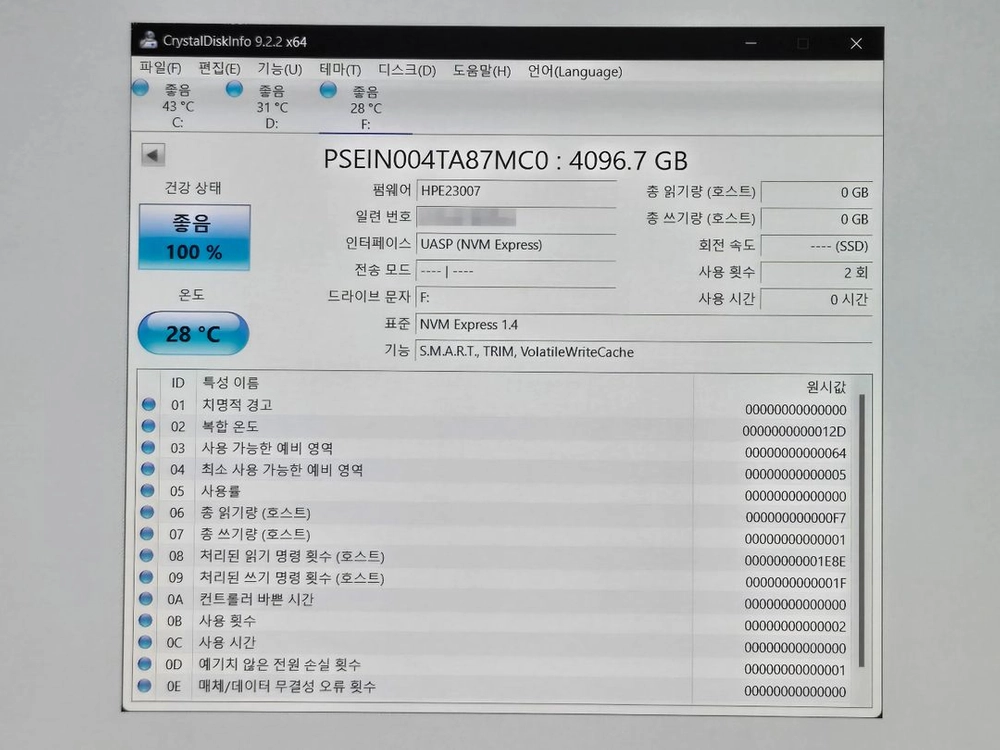Click the drive letter field F:
This screenshot has width=1000, height=750.
click(516, 298)
